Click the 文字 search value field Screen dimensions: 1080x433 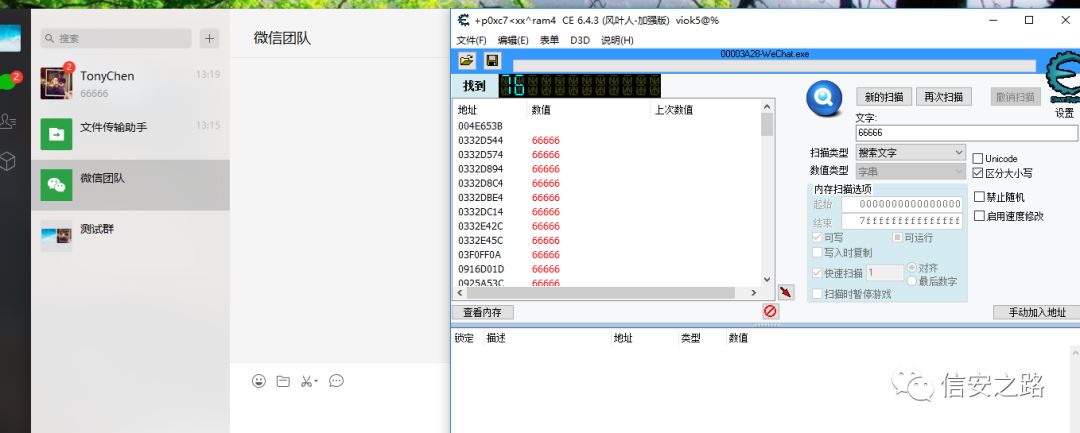click(966, 133)
